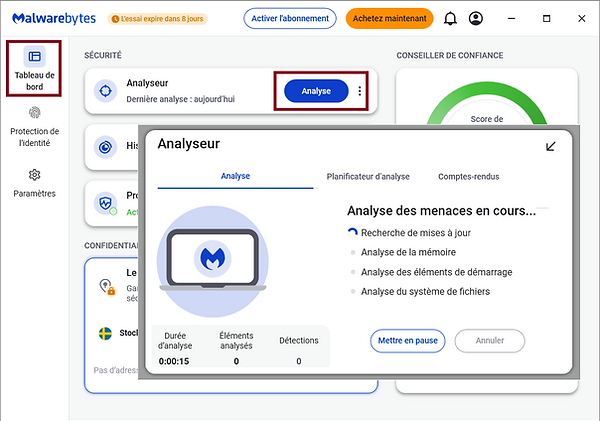Click Activer l'abonnement button
The image size is (600, 421).
click(290, 18)
